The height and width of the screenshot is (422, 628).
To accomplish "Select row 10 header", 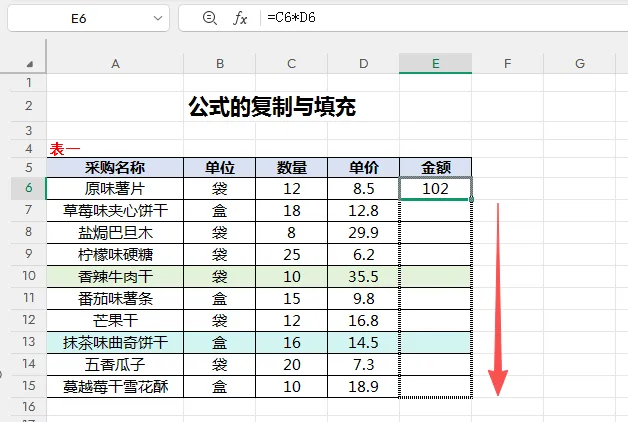I will [29, 276].
